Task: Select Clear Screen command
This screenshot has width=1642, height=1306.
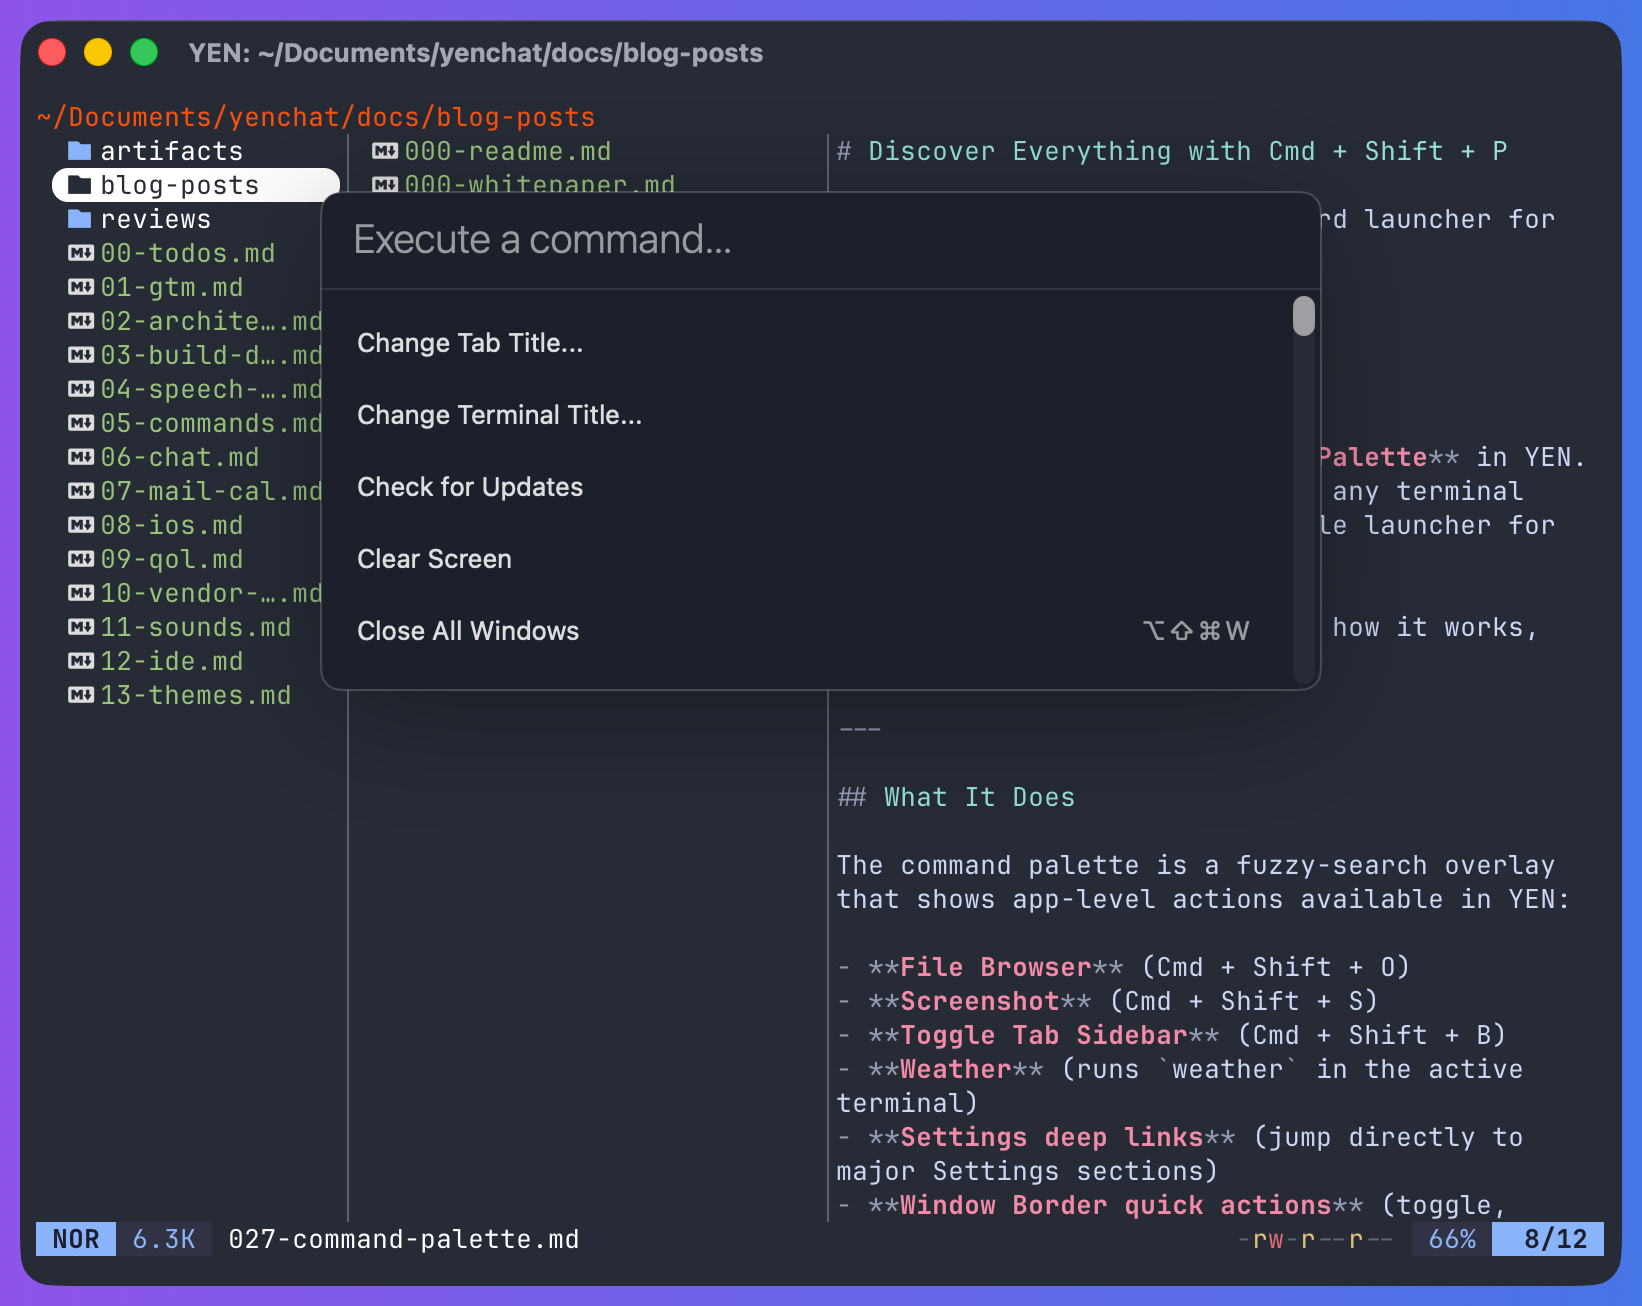Action: 806,559
